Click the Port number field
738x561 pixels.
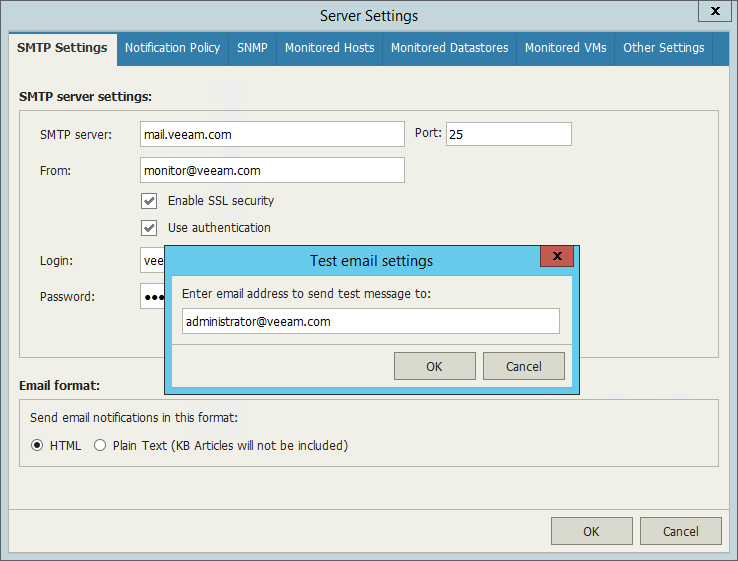[x=508, y=134]
